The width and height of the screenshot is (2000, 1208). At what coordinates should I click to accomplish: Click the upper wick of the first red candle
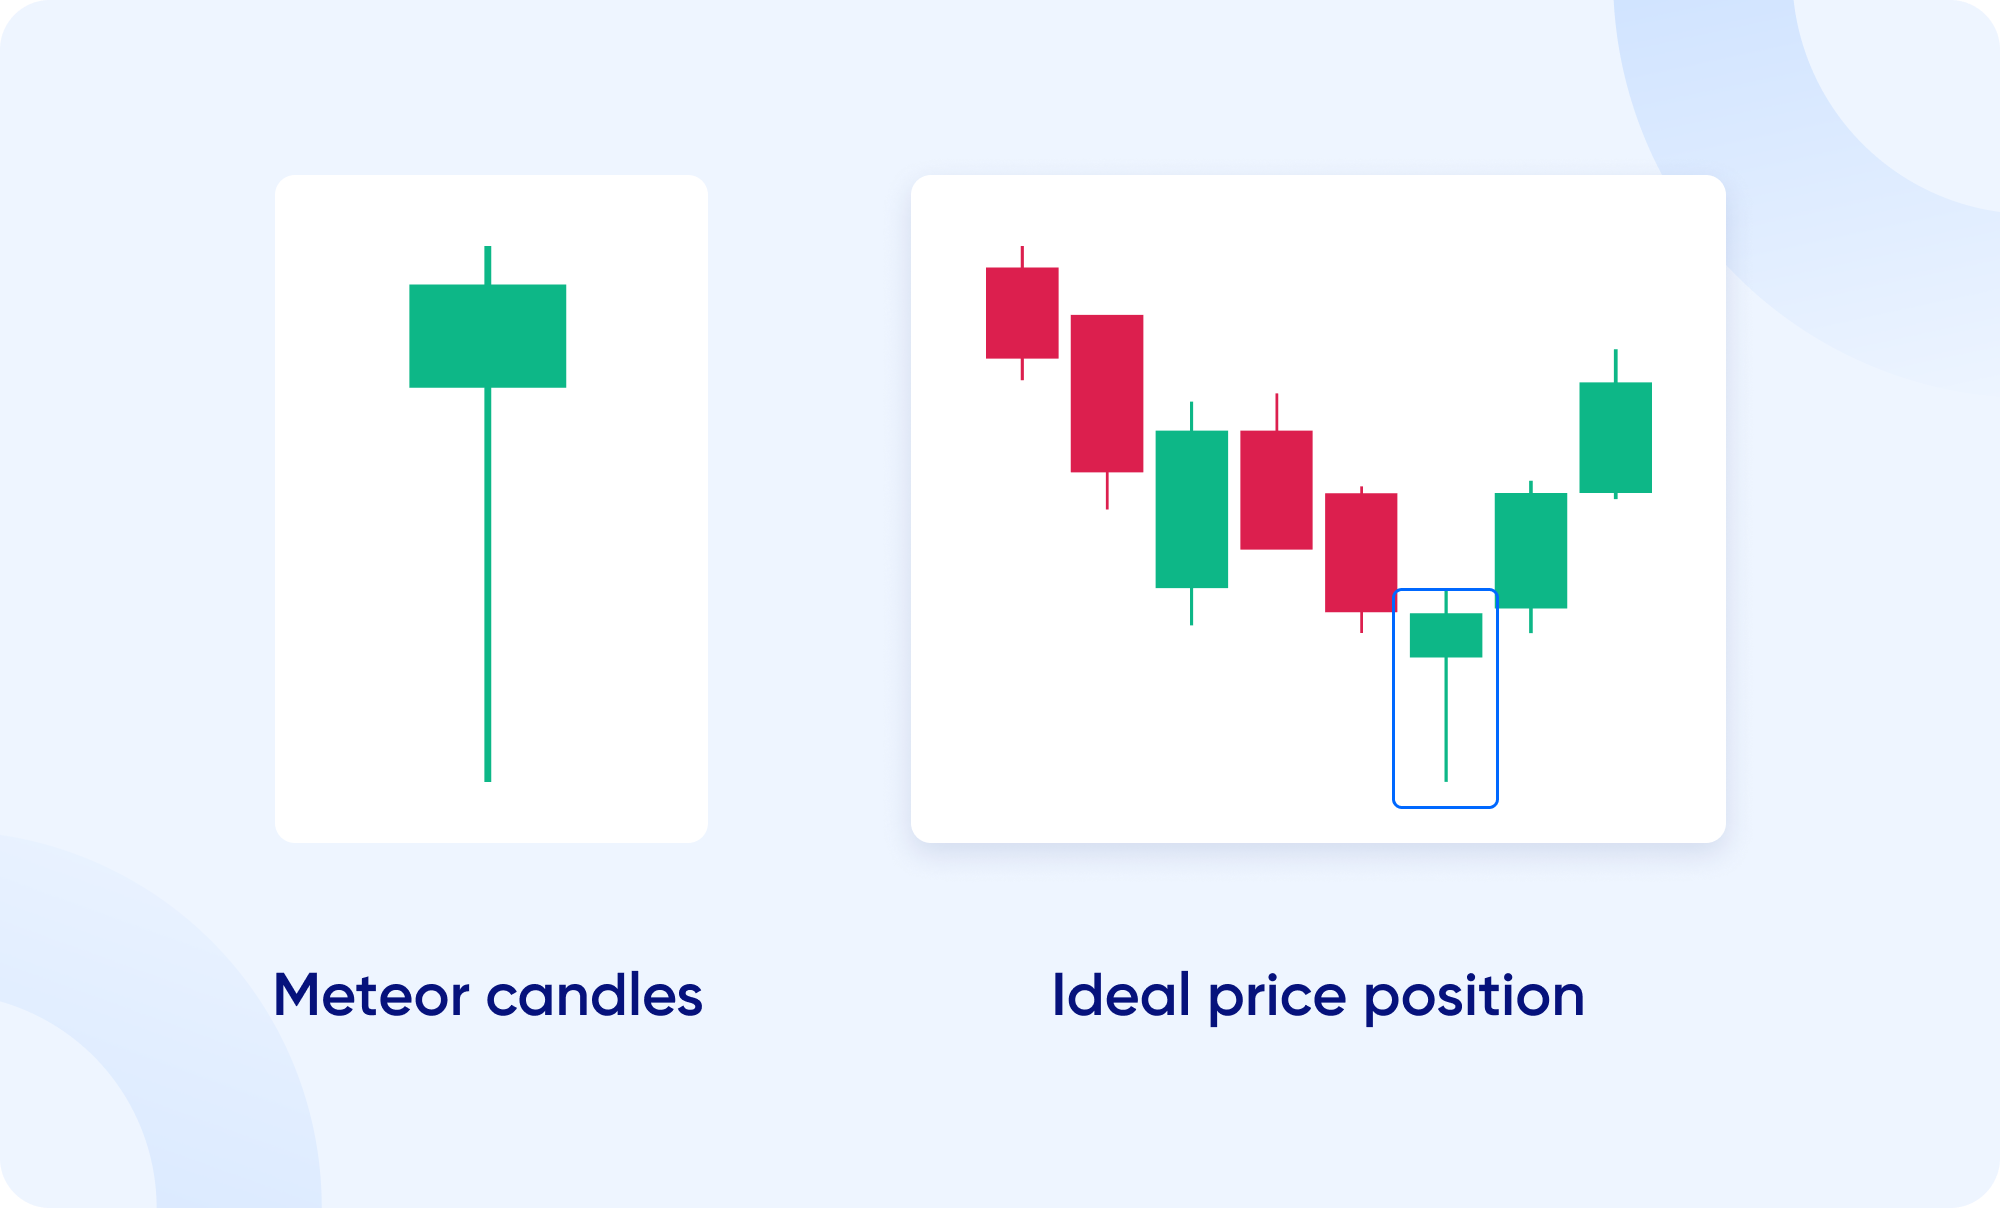click(1022, 256)
